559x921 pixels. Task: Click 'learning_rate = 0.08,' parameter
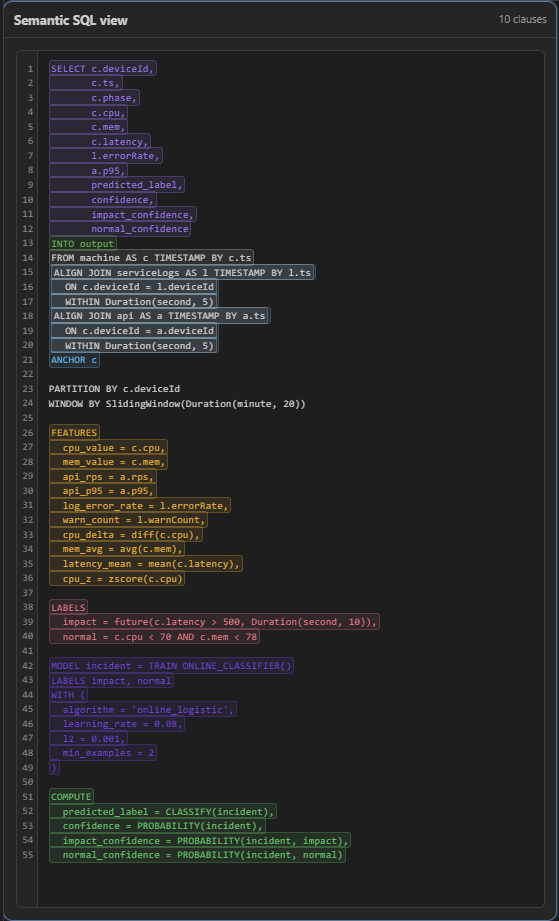point(117,723)
